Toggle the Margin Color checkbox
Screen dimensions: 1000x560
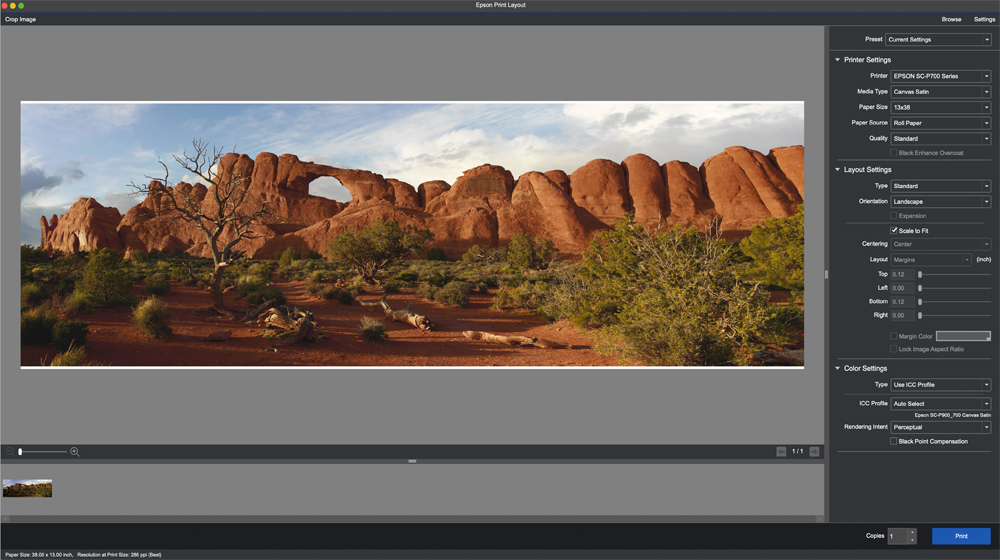894,336
